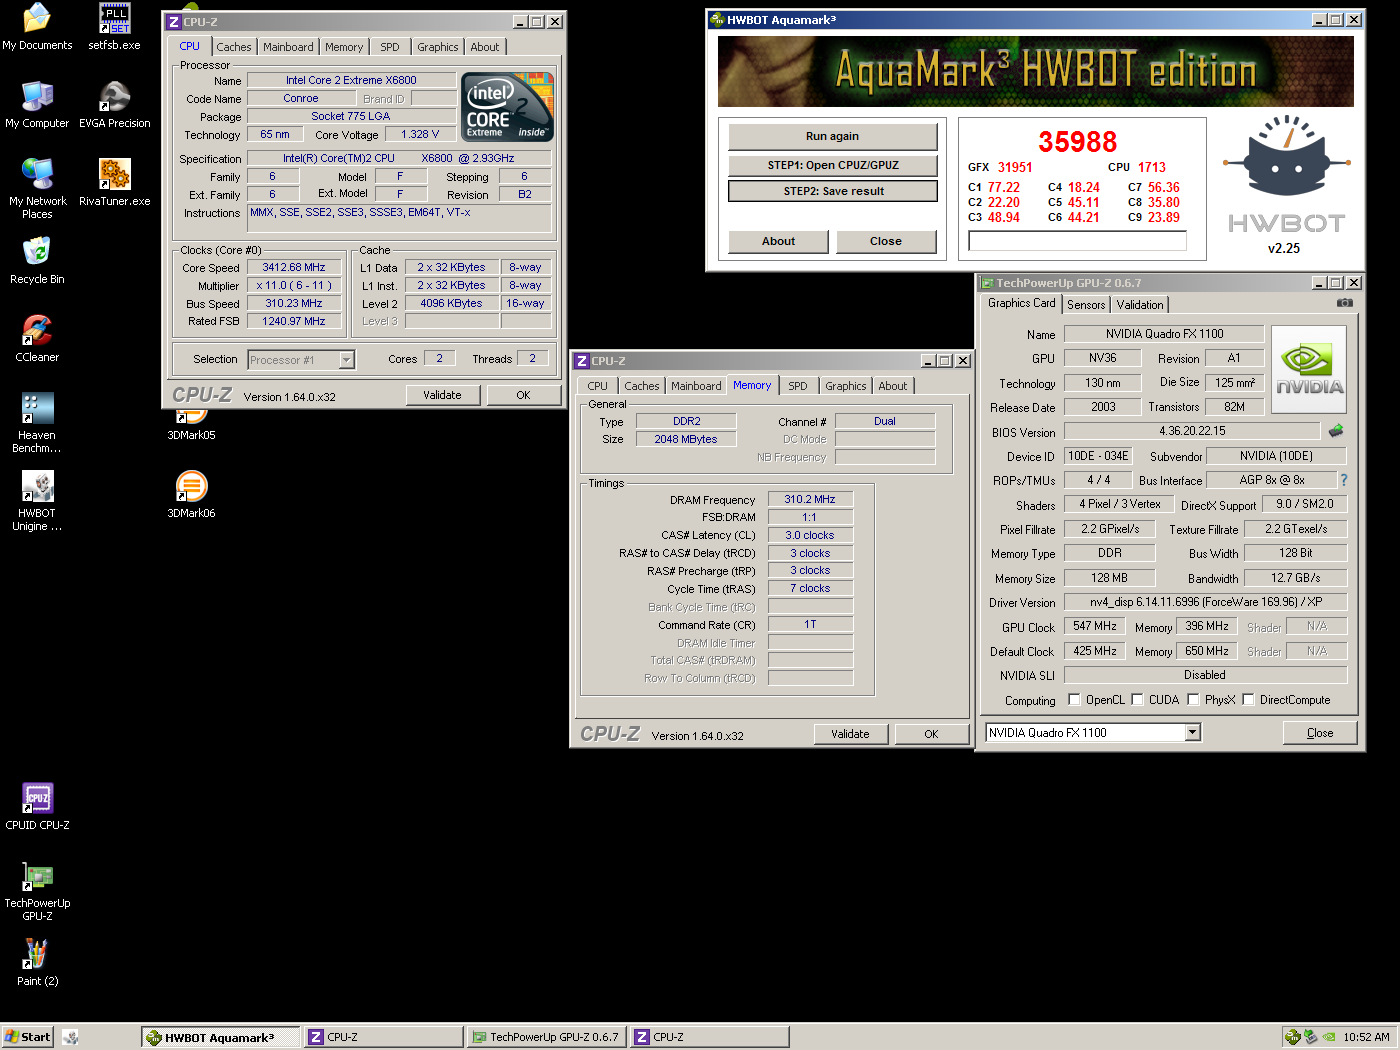Image resolution: width=1400 pixels, height=1050 pixels.
Task: Click the empty Aquamark result text field
Action: click(1077, 241)
